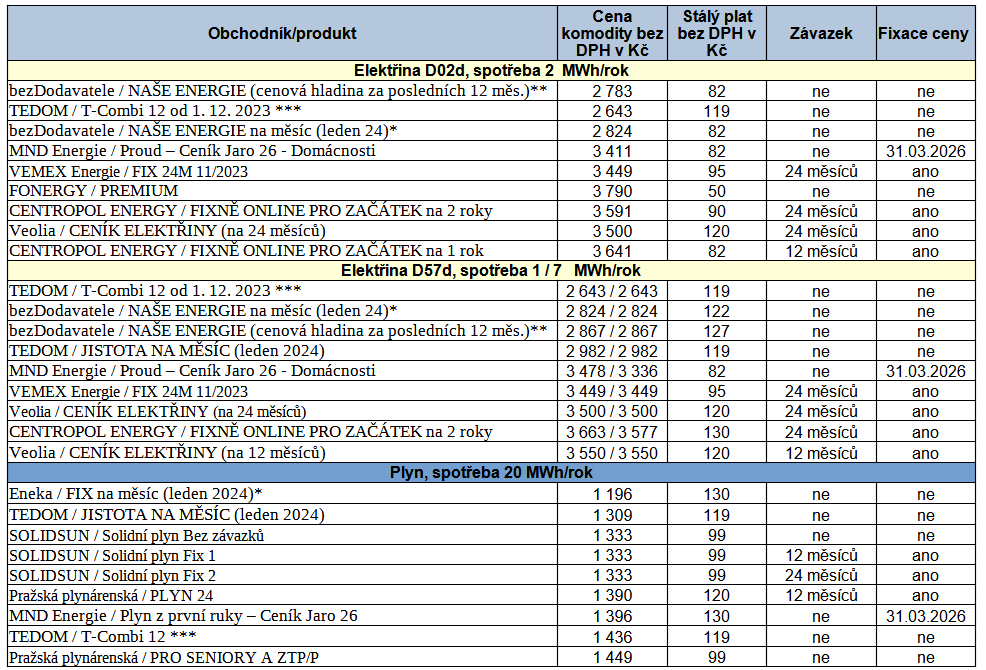Click the Obchodník/produkt column header

click(282, 33)
